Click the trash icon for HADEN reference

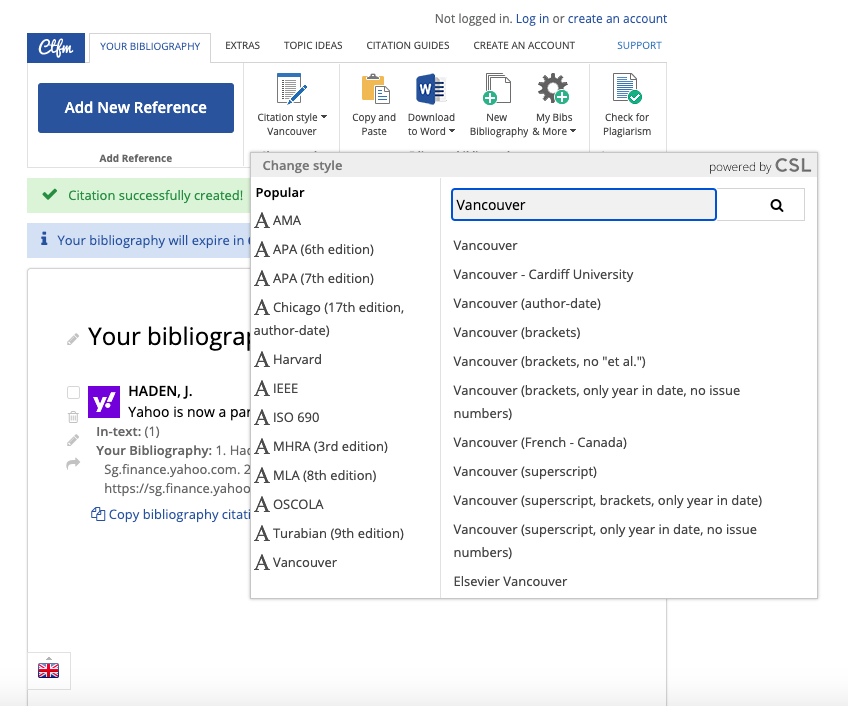click(73, 417)
